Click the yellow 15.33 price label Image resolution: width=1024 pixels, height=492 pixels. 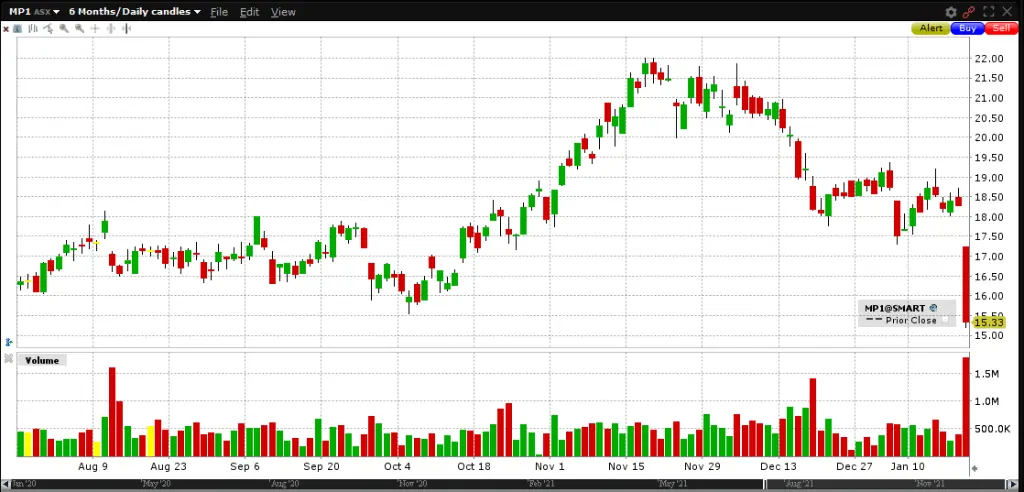pyautogui.click(x=988, y=322)
